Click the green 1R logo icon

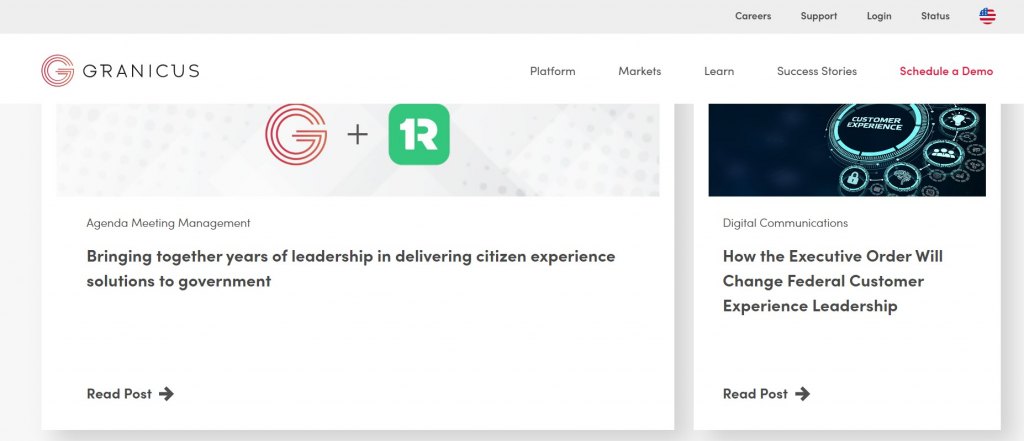(418, 134)
